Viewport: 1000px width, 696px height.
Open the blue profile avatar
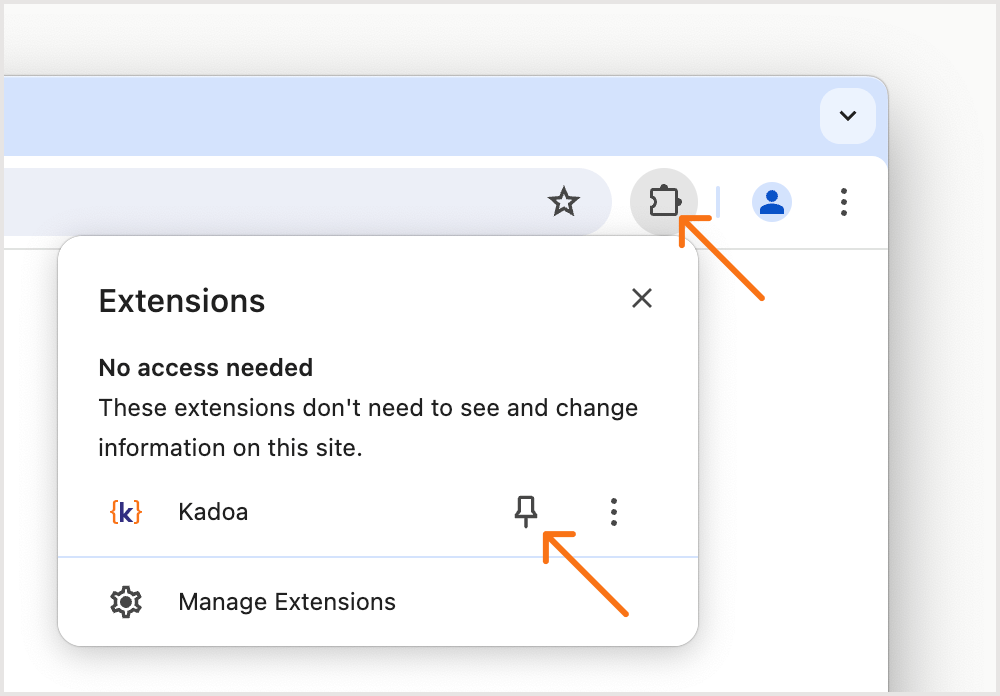pos(772,202)
